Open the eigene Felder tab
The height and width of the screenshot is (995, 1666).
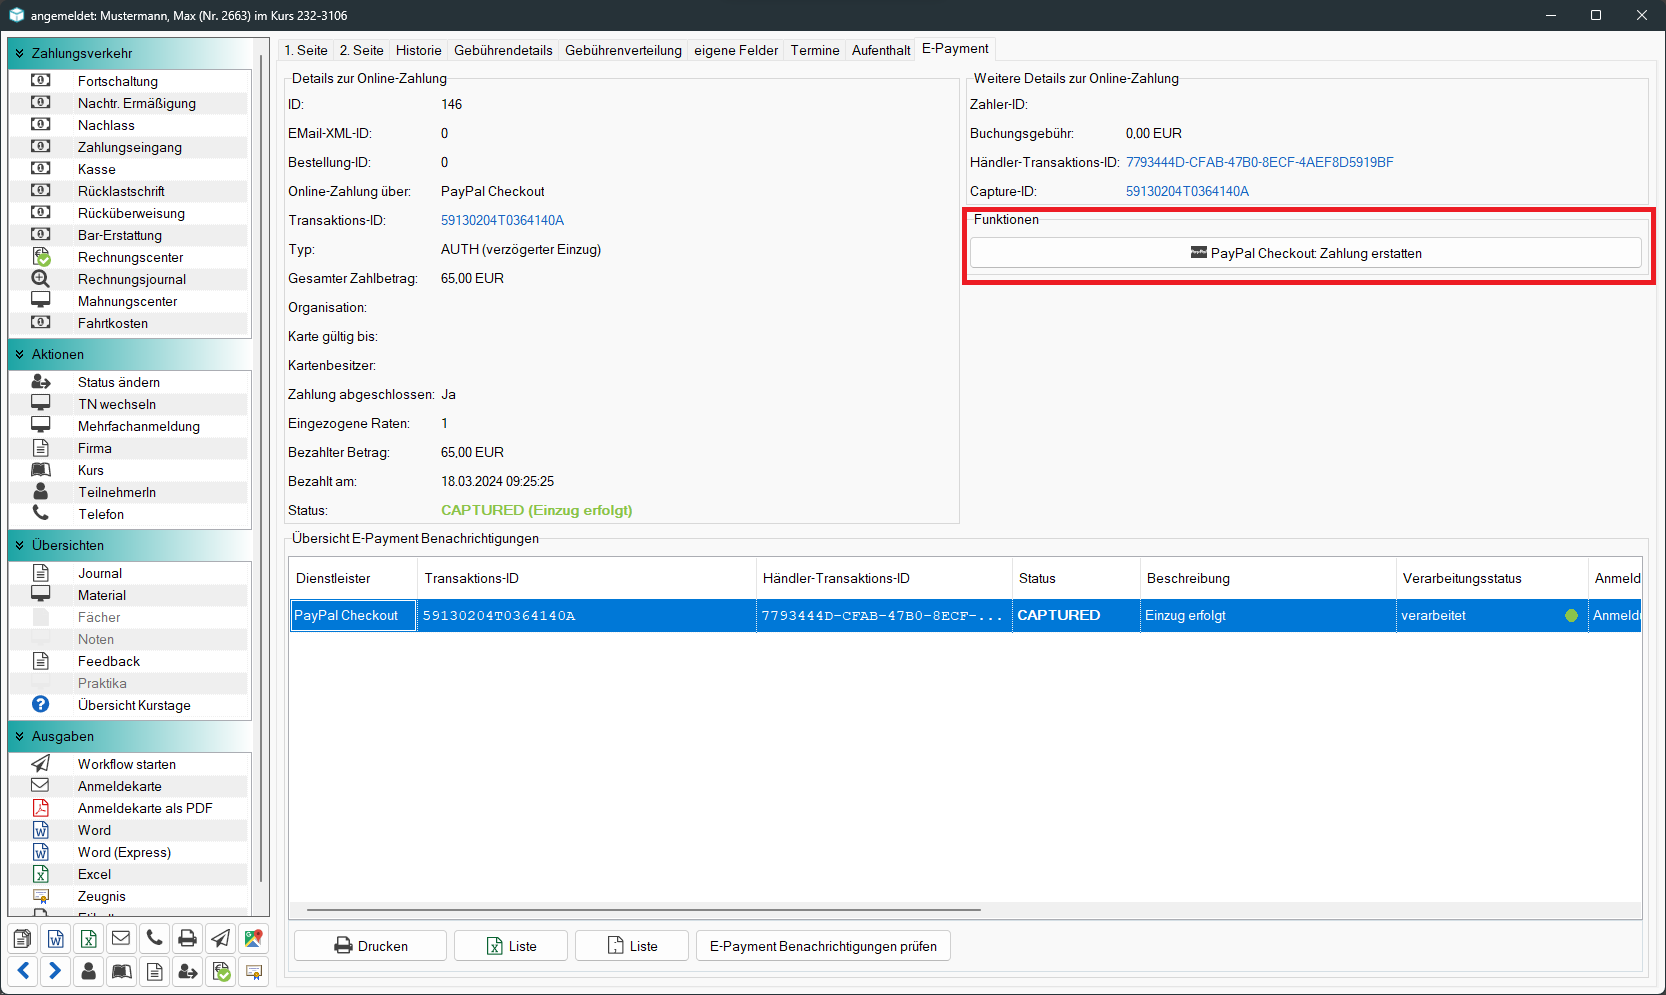pyautogui.click(x=736, y=50)
